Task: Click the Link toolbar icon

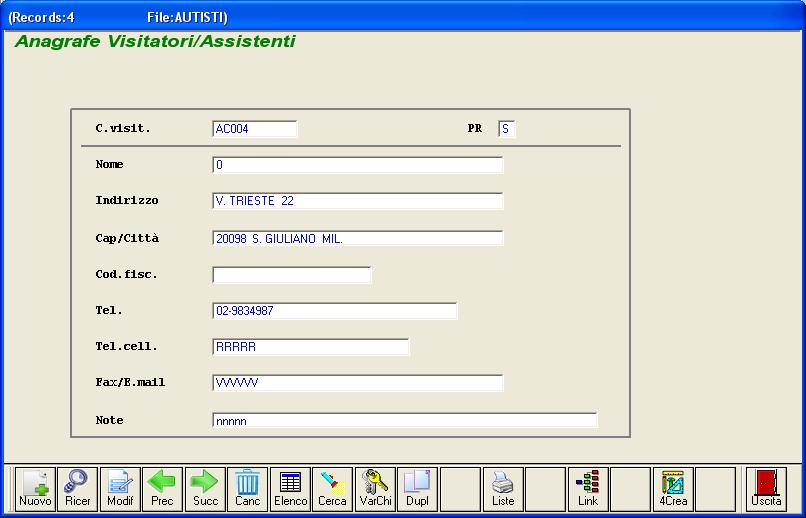Action: coord(587,489)
